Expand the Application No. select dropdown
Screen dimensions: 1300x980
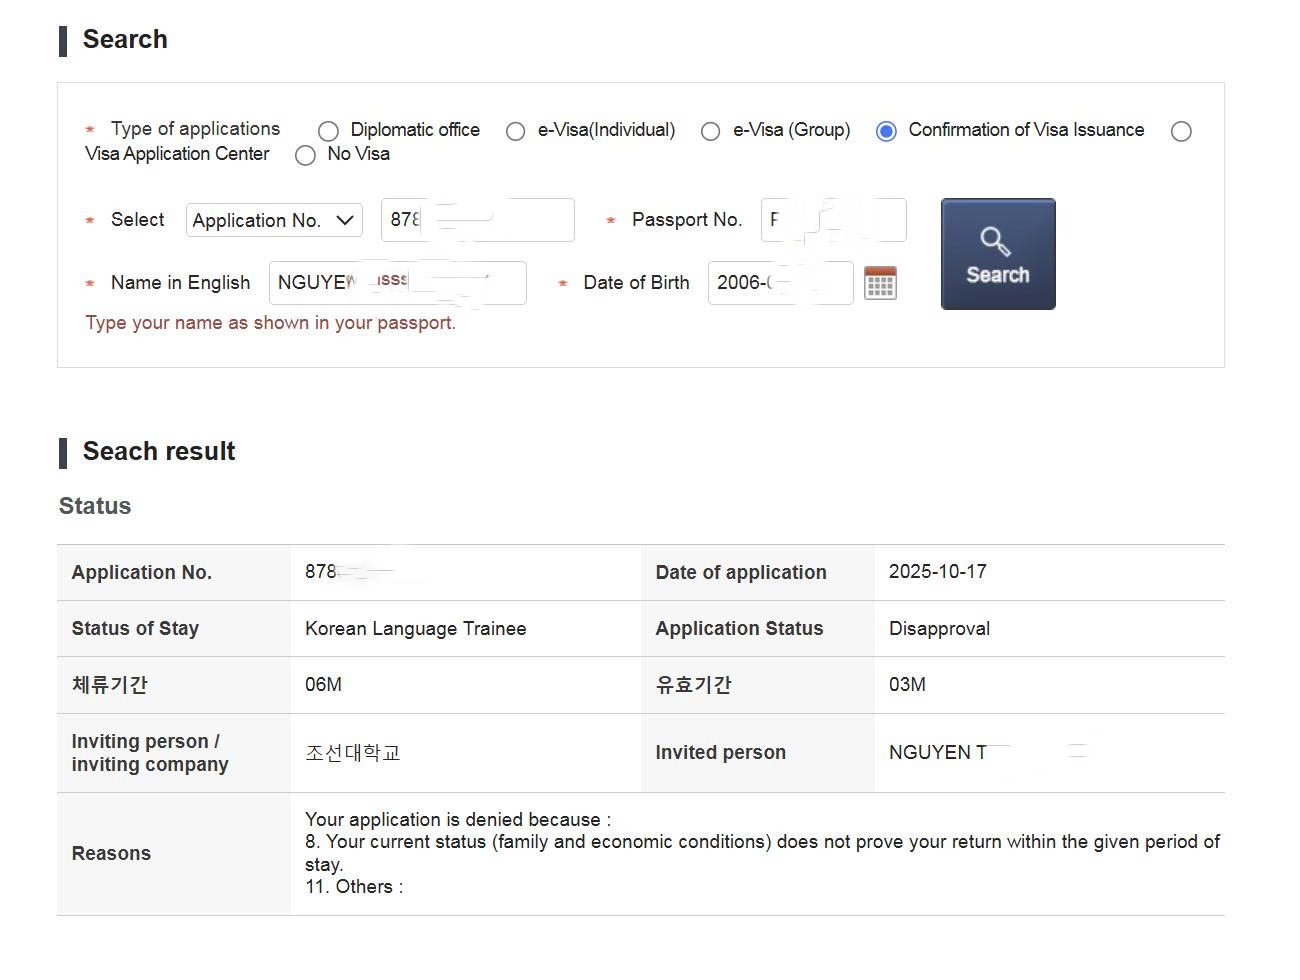click(274, 220)
